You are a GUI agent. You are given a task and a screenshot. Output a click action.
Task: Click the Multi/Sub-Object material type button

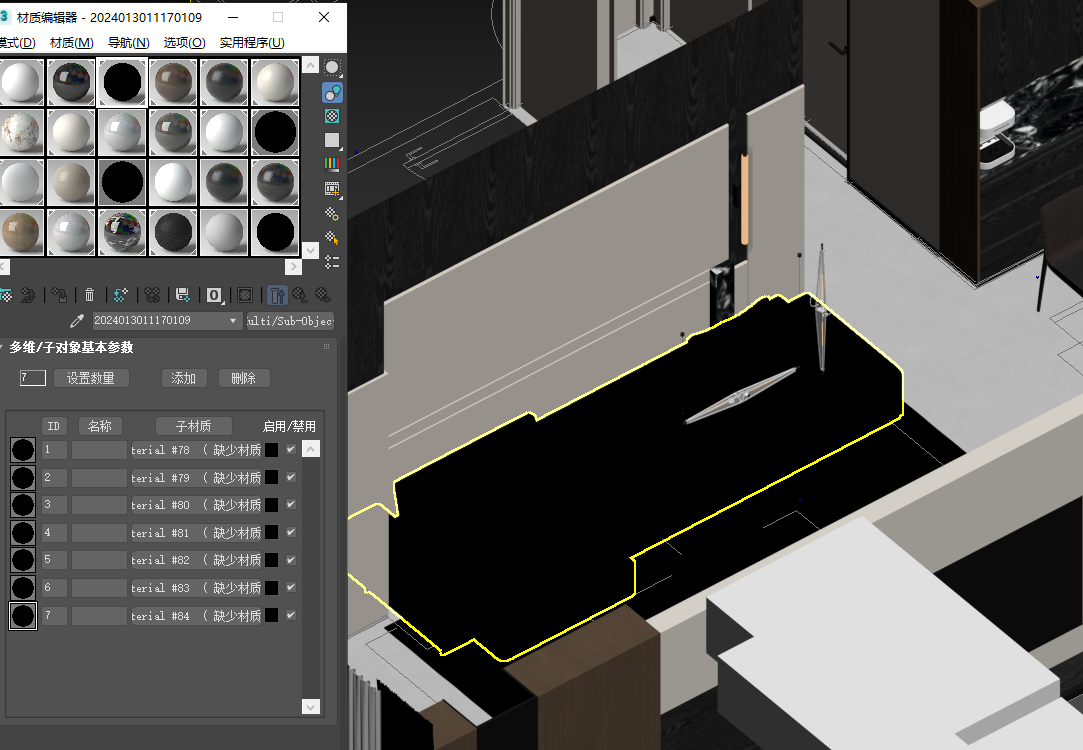291,321
